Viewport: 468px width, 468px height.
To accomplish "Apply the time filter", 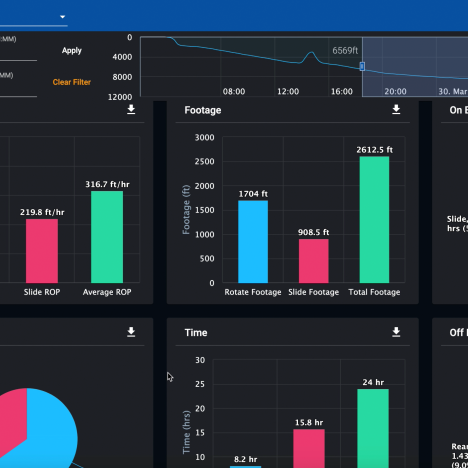I will click(72, 50).
